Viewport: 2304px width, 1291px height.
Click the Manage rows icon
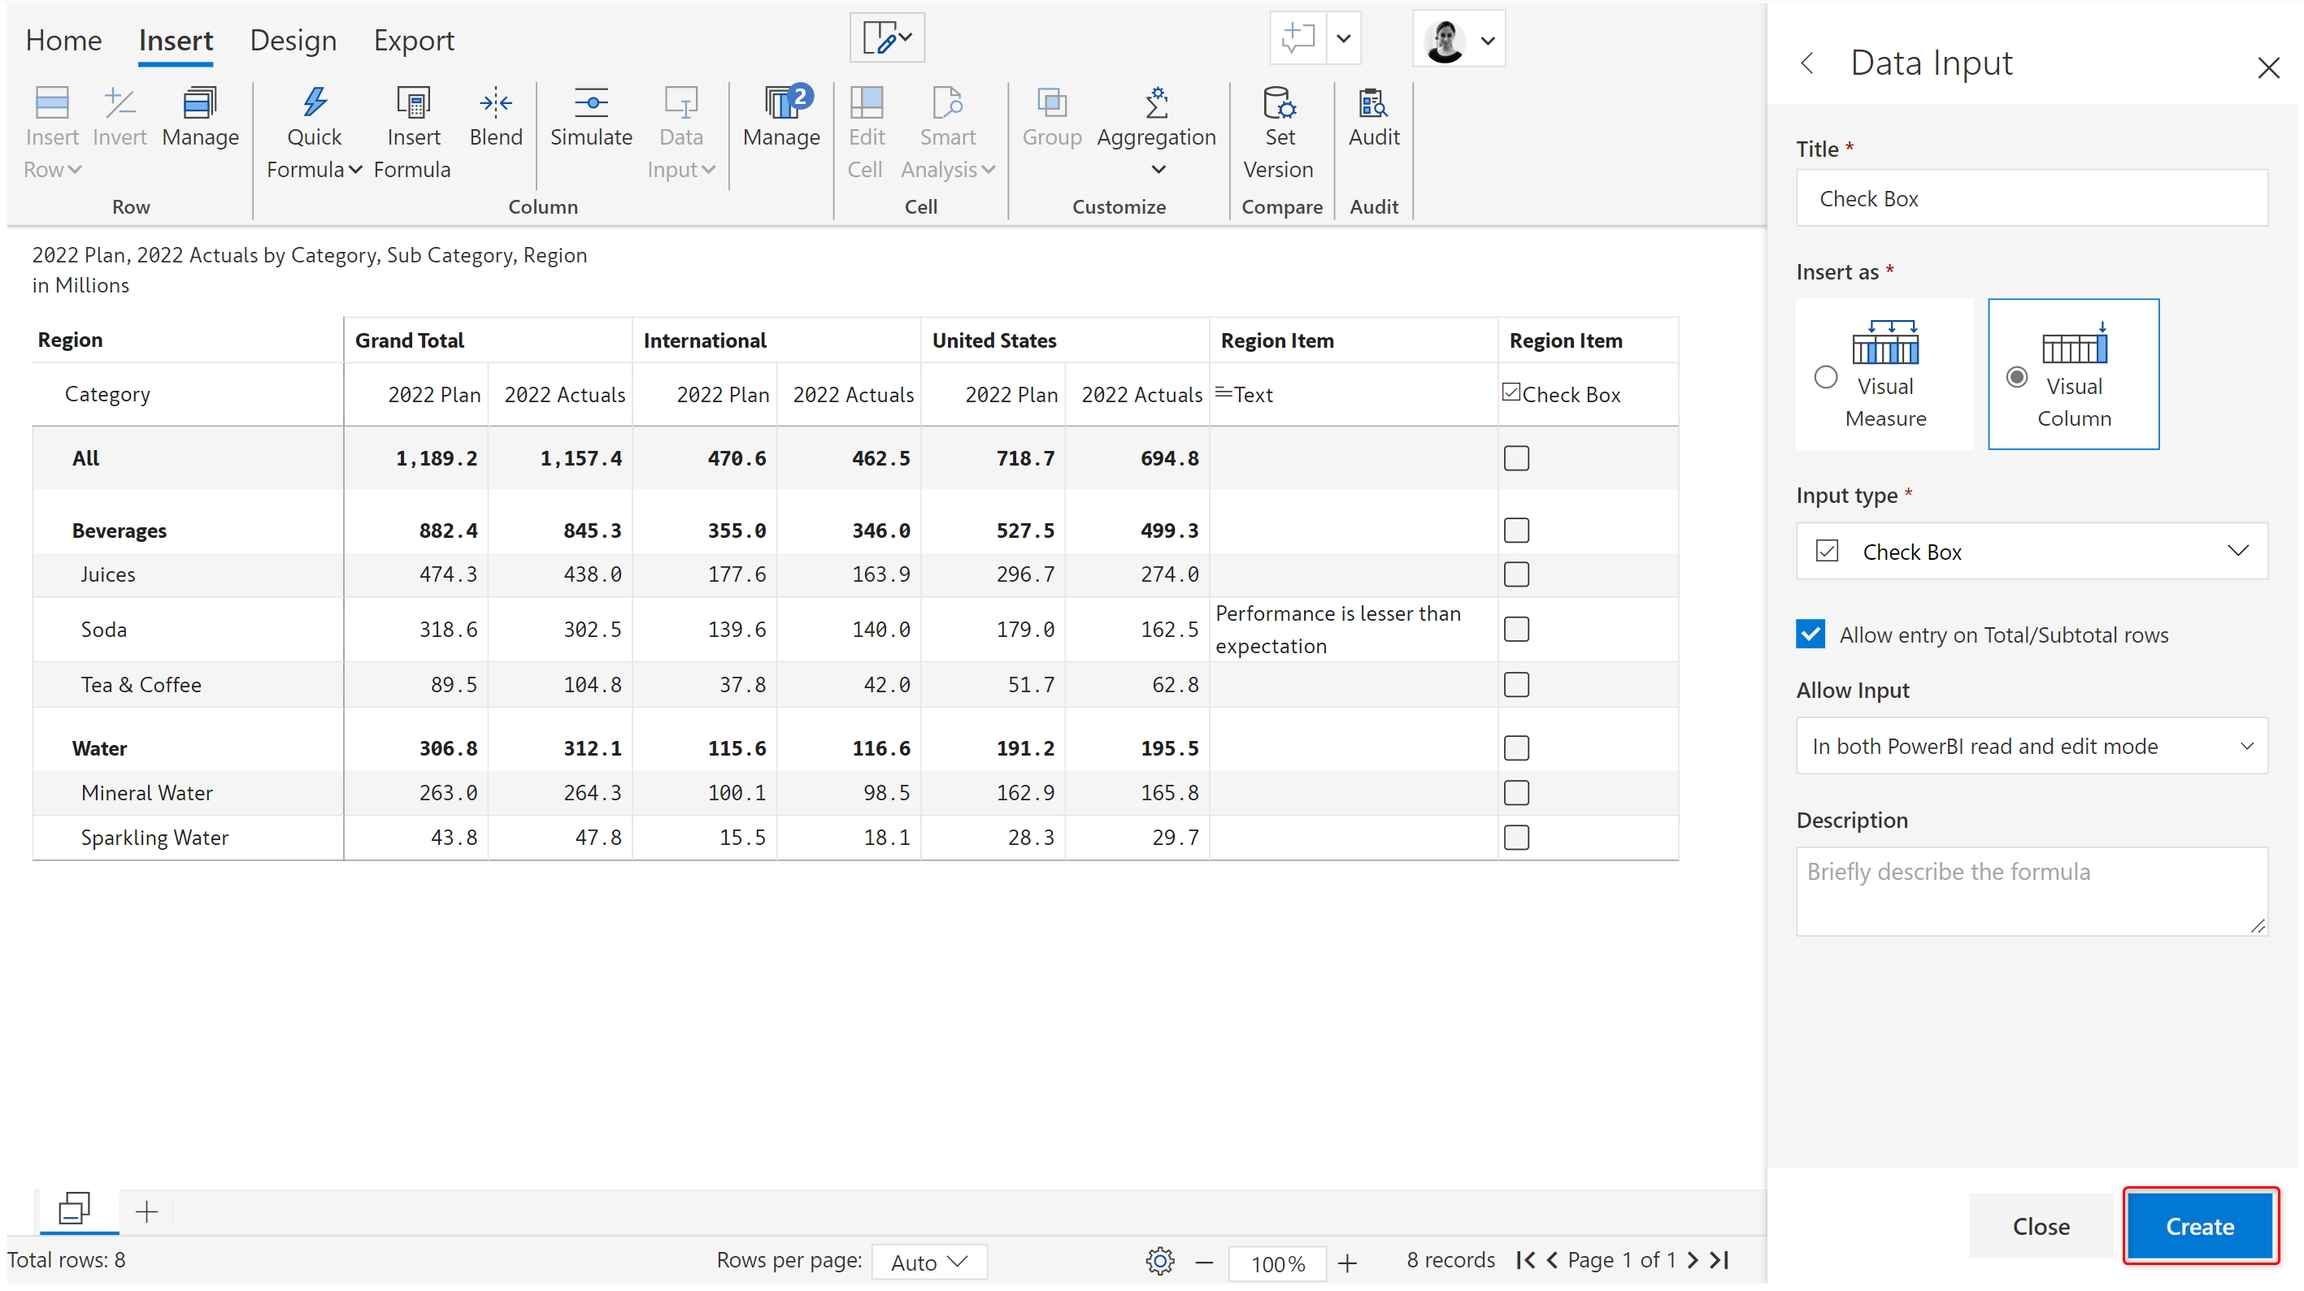pos(200,102)
